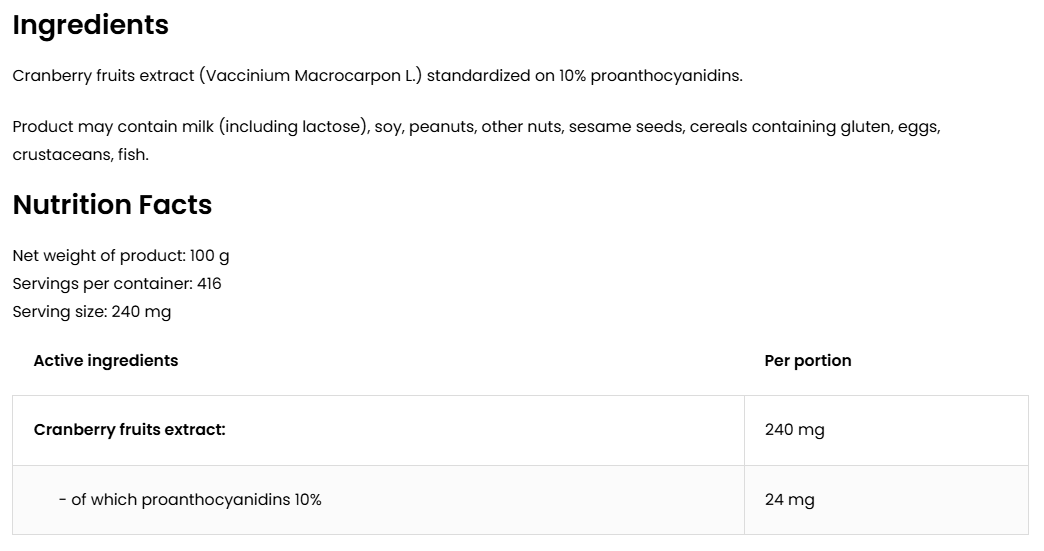
Task: Click the 'Active ingredients' column header
Action: [x=106, y=361]
